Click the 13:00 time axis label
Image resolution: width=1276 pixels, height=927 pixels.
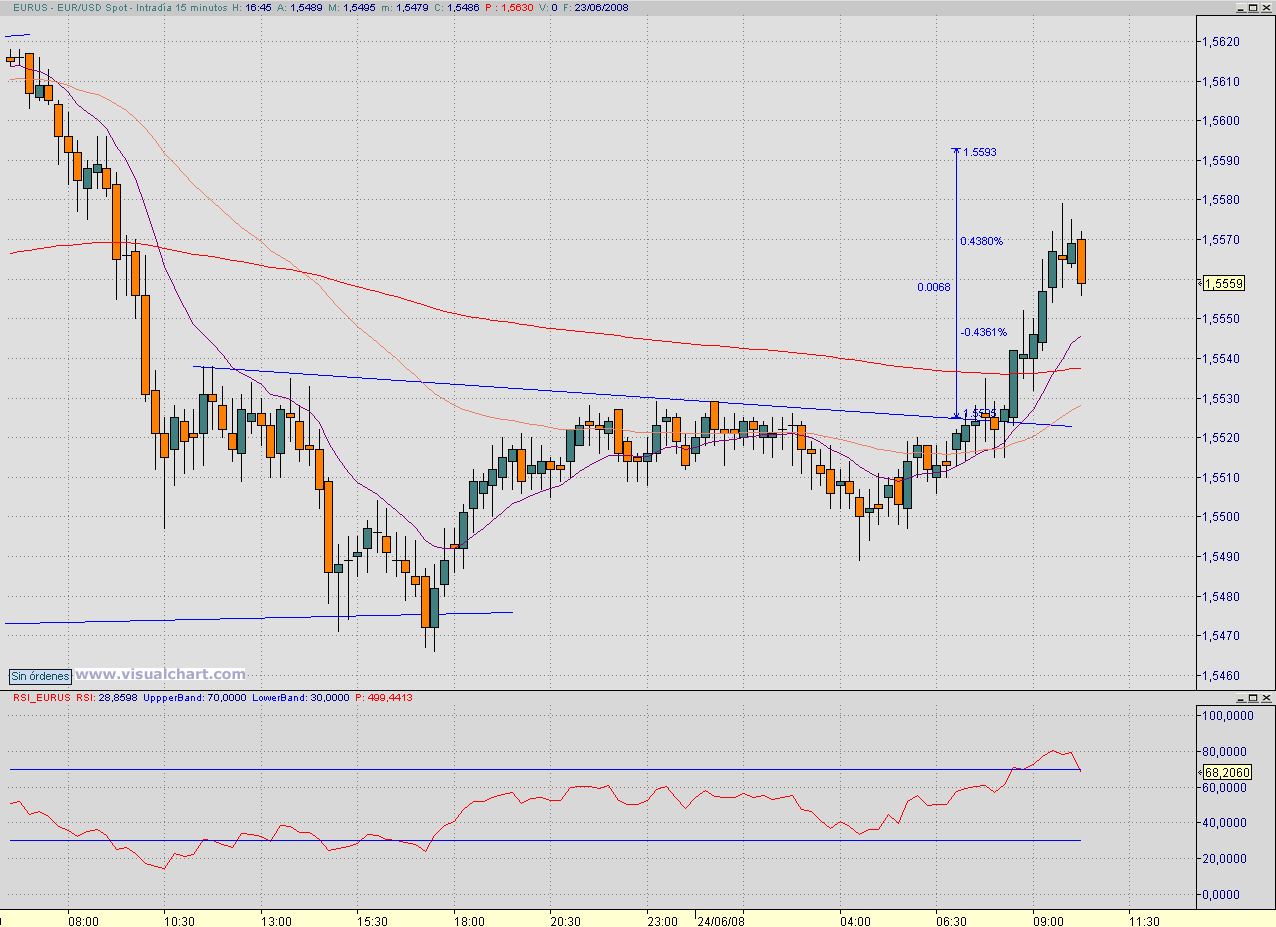(x=275, y=921)
